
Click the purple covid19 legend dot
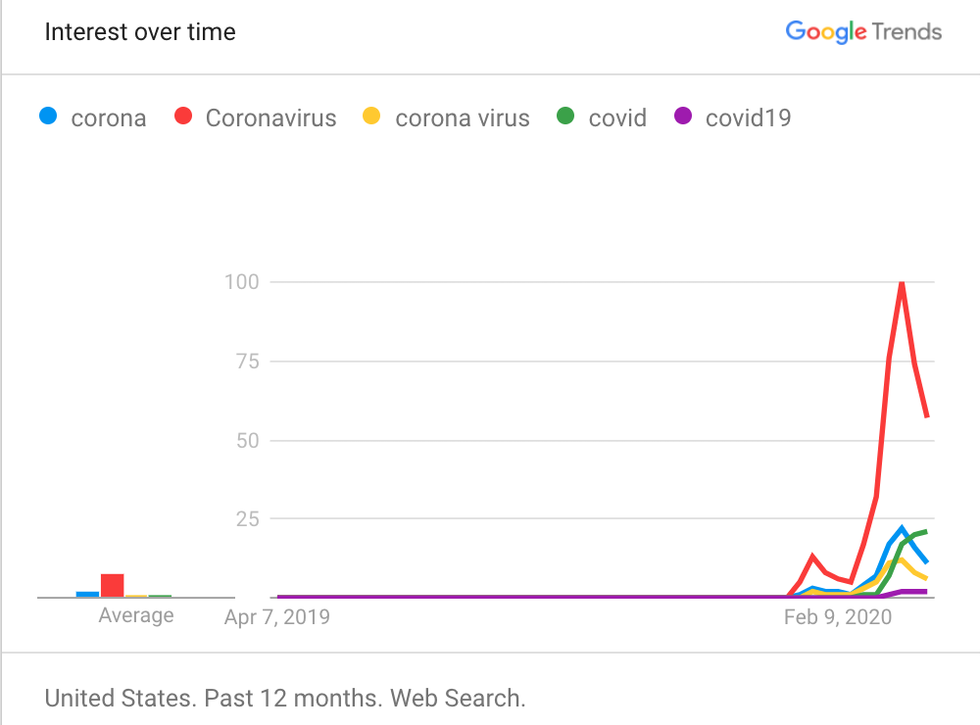click(x=683, y=117)
